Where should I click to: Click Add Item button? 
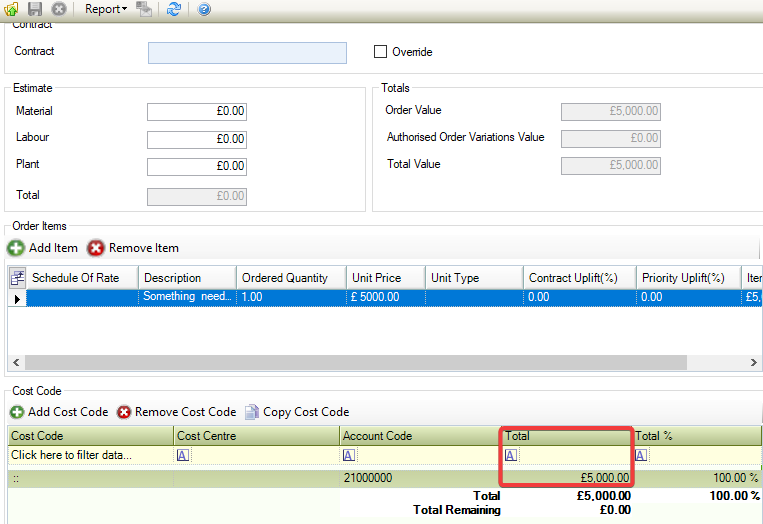pyautogui.click(x=43, y=248)
